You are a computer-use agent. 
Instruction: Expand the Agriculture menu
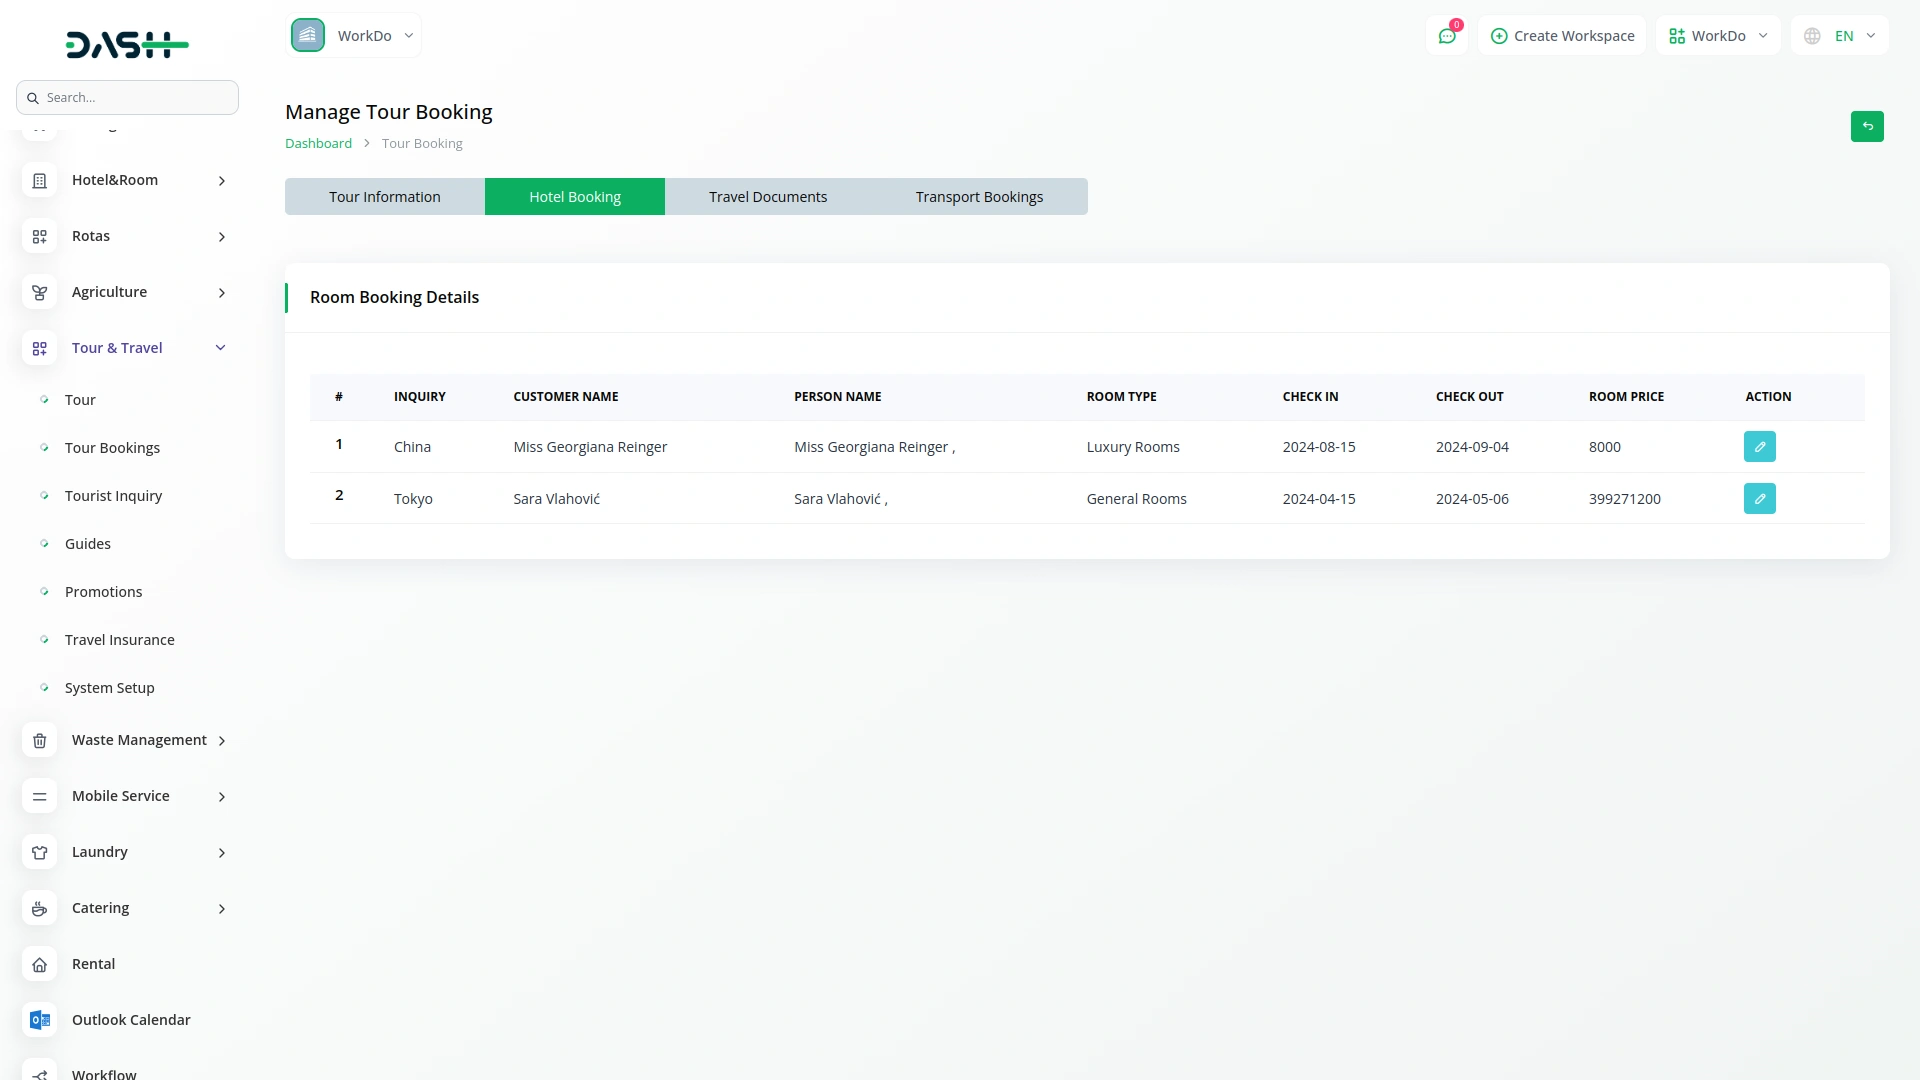point(221,293)
